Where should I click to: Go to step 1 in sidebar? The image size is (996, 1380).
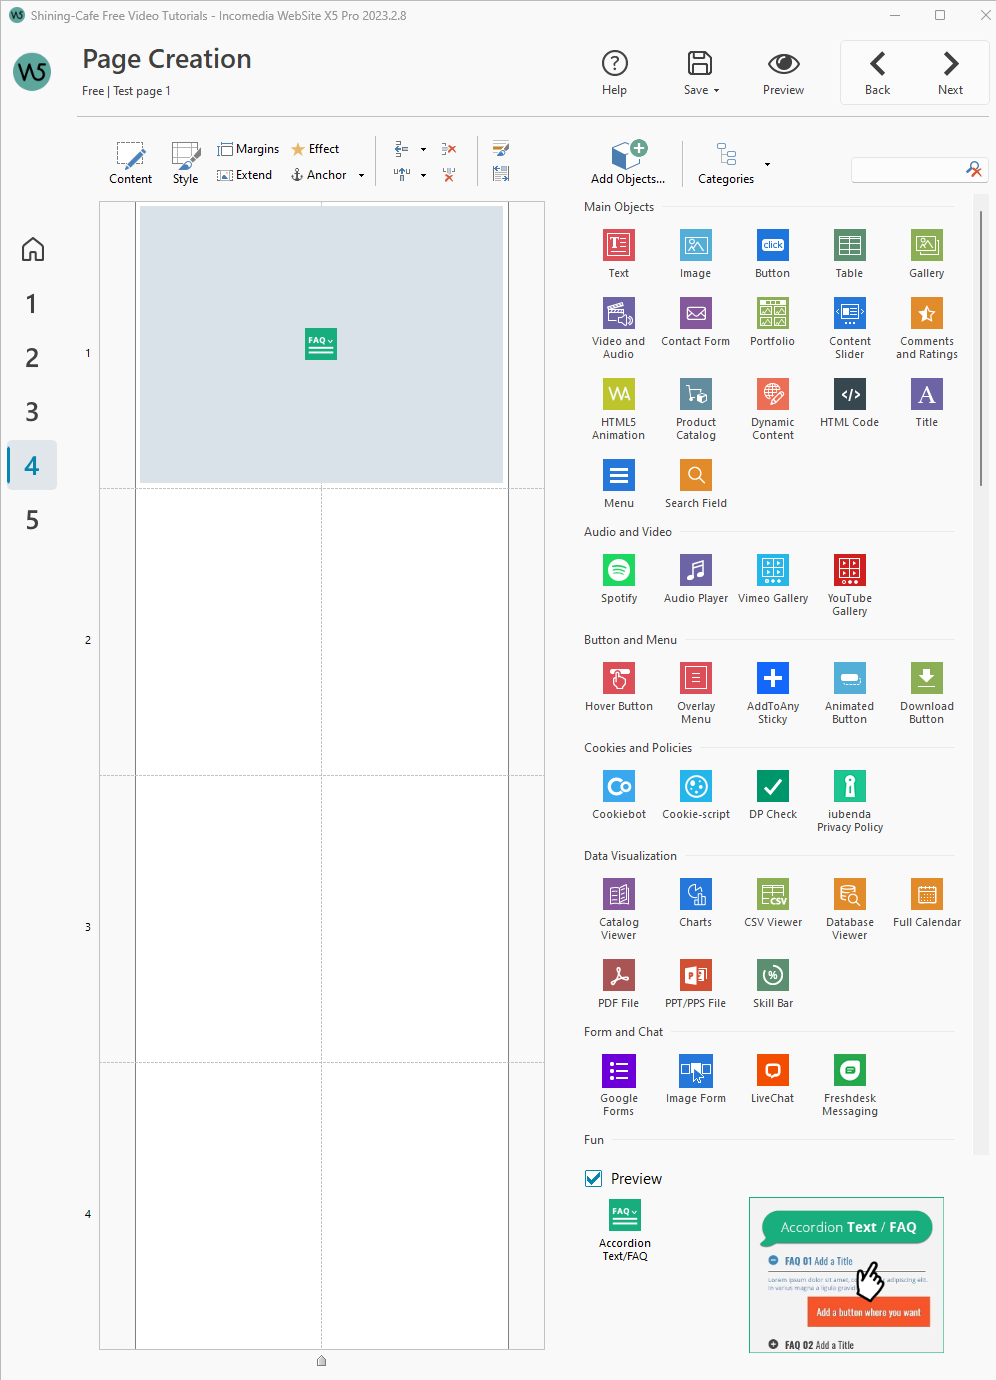click(32, 303)
